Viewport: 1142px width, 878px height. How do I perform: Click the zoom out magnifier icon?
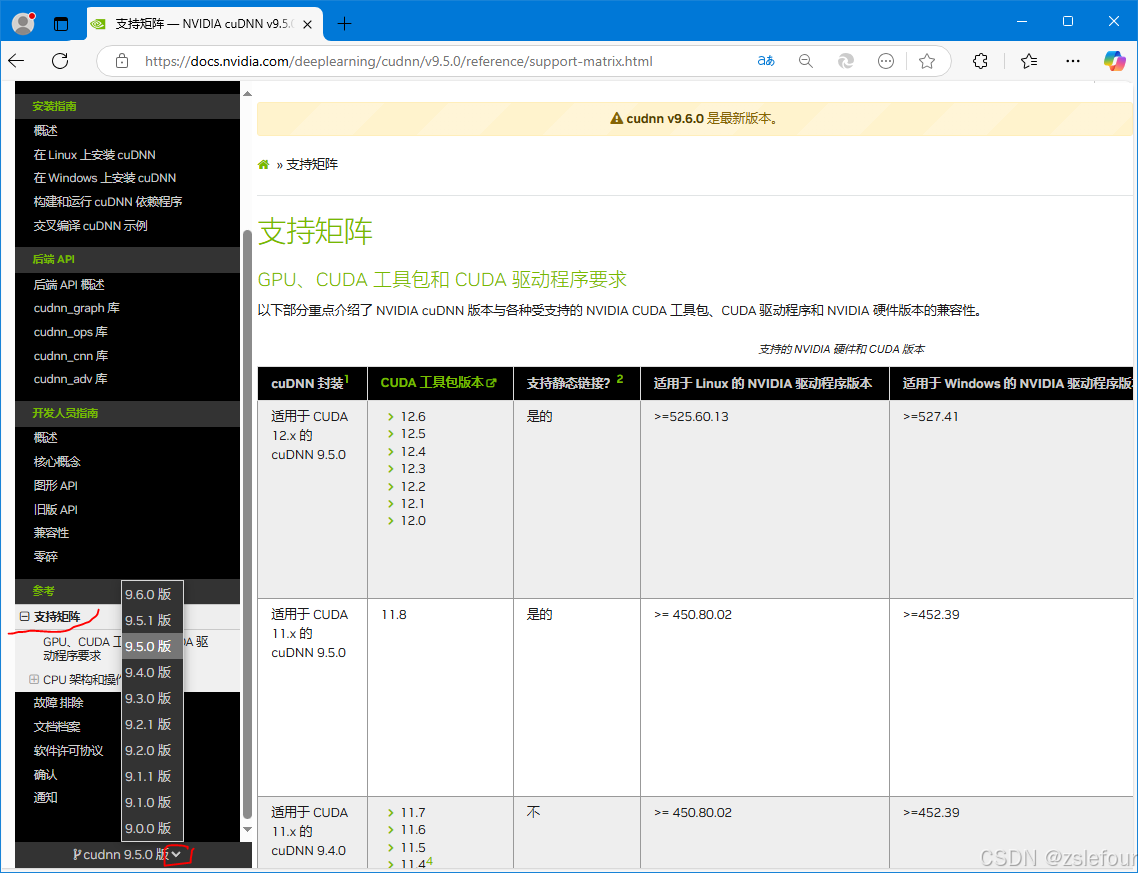[x=806, y=61]
